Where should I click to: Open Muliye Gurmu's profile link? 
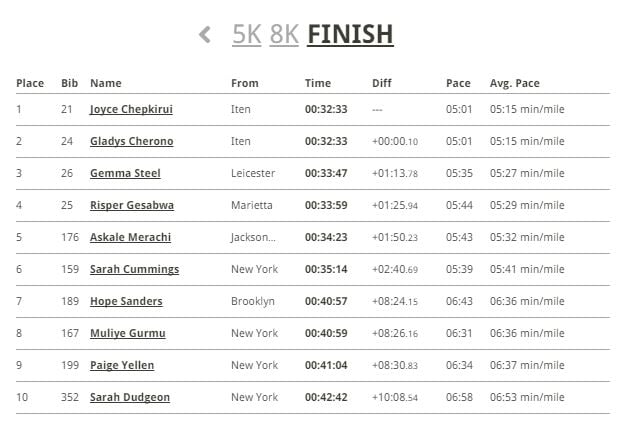(128, 333)
